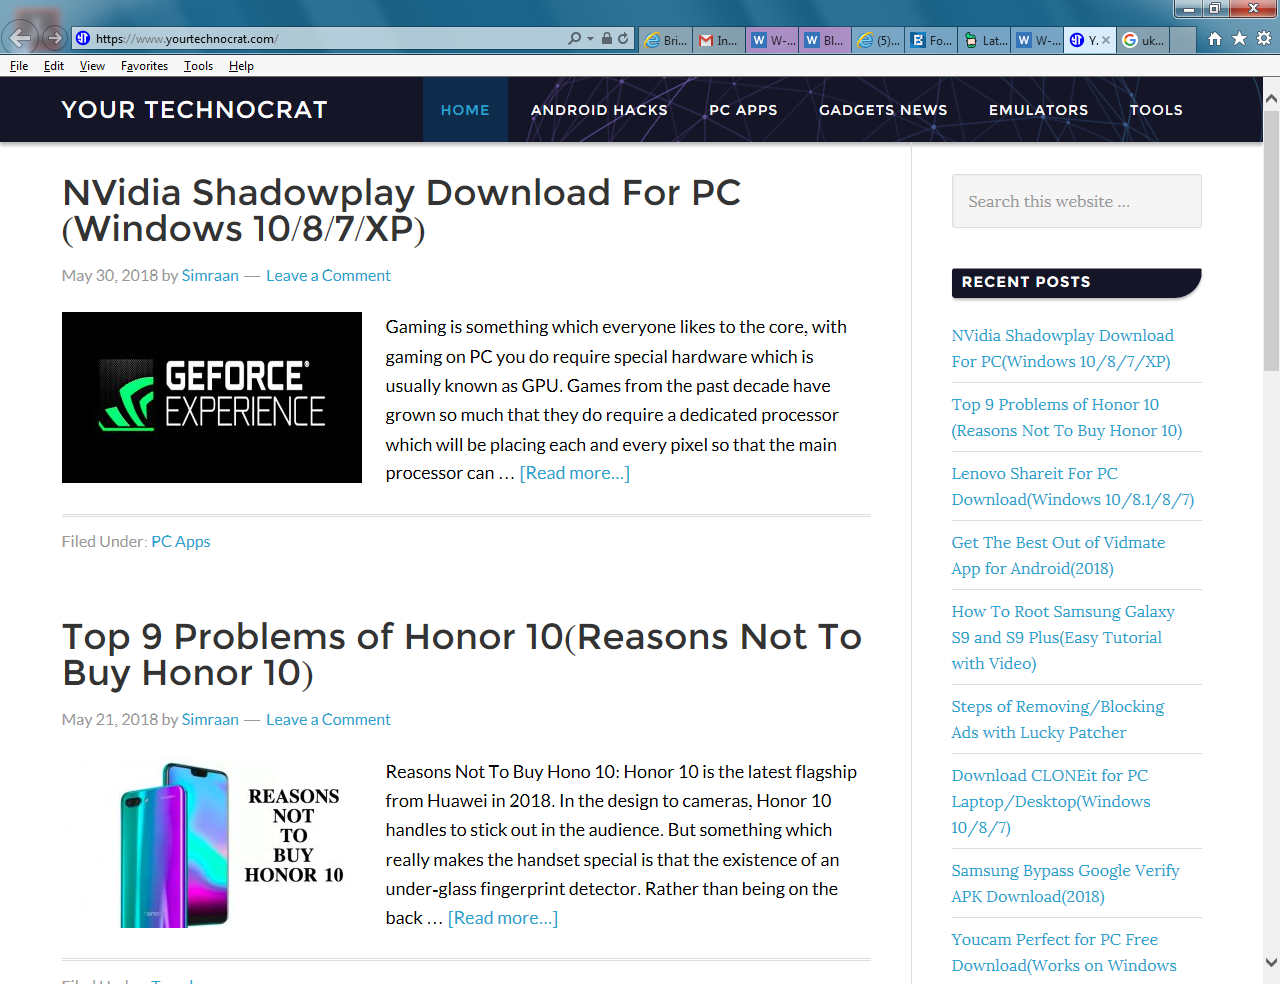Open the Favorites menu

[144, 66]
